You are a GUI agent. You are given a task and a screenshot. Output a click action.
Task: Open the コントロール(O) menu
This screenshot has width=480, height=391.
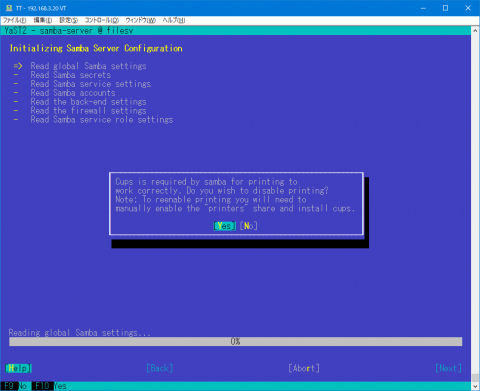click(x=102, y=20)
